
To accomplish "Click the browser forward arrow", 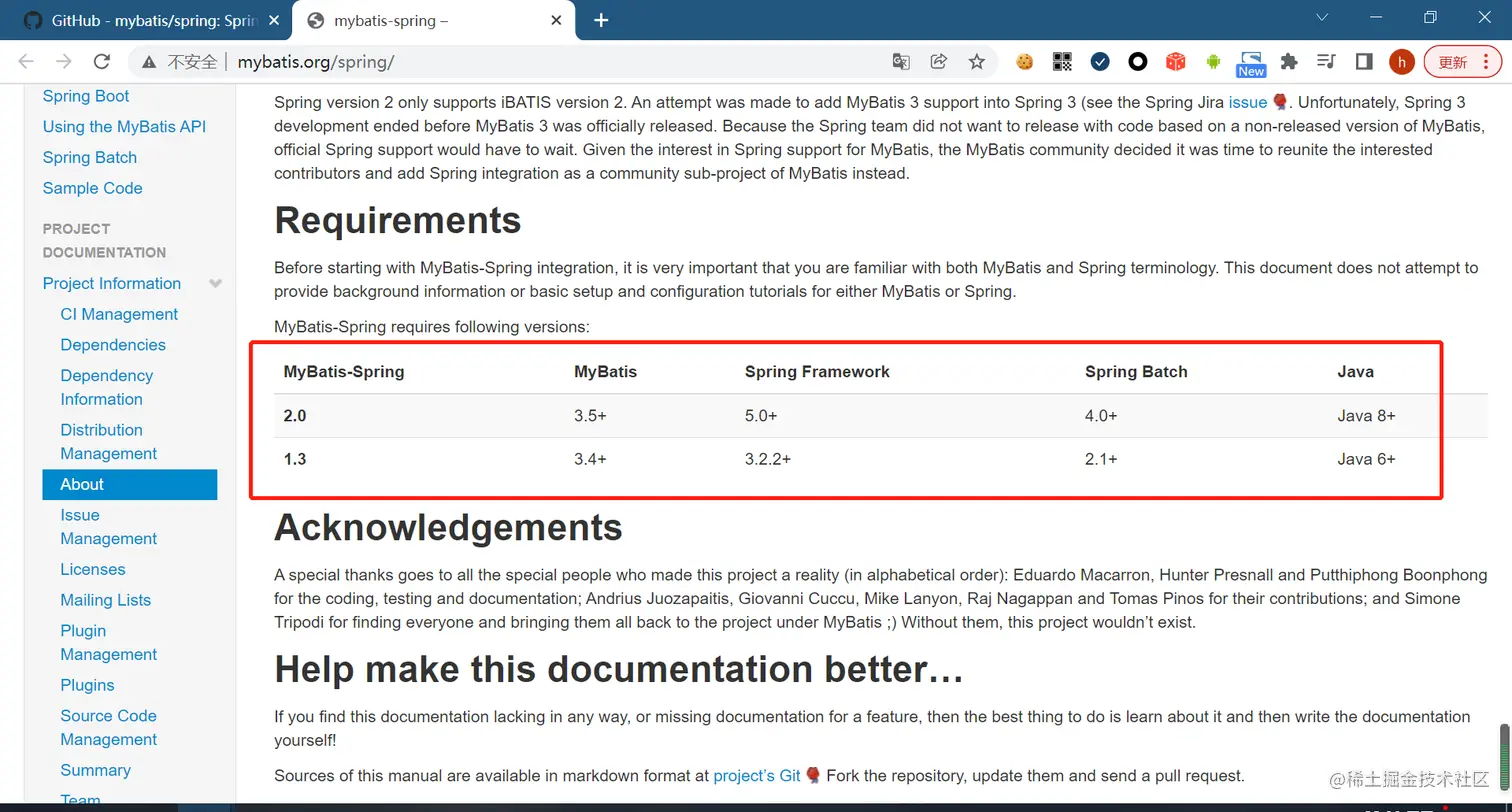I will click(64, 62).
